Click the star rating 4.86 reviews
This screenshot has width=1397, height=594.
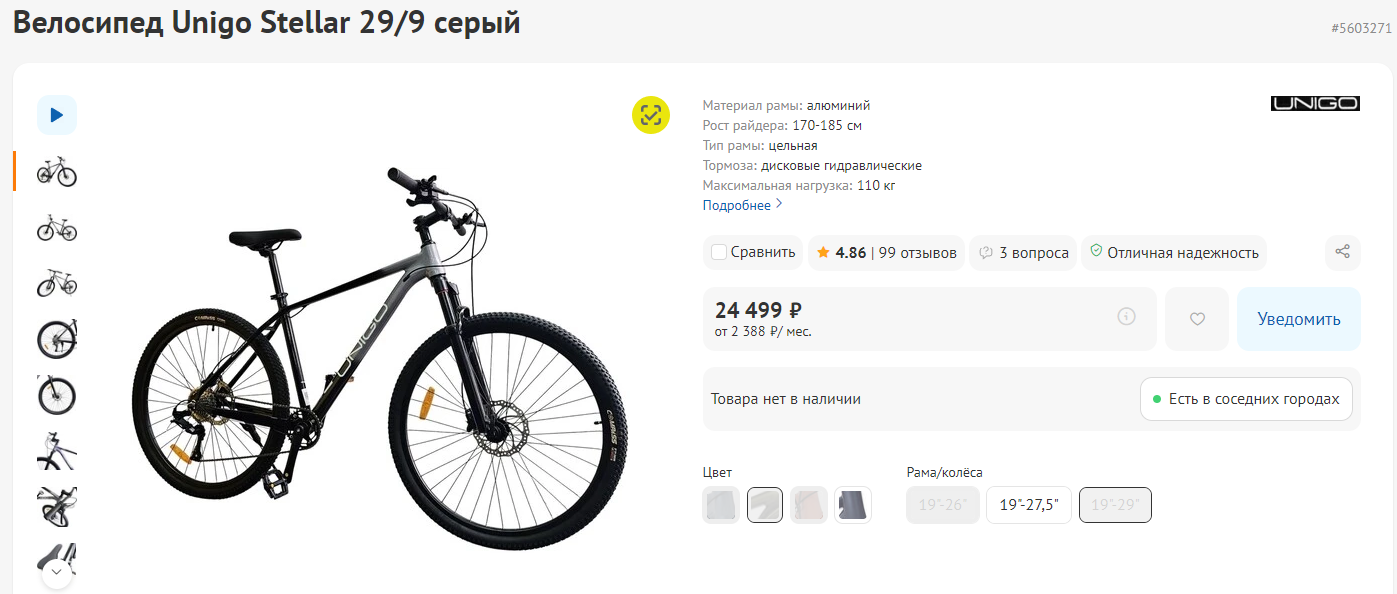point(886,253)
